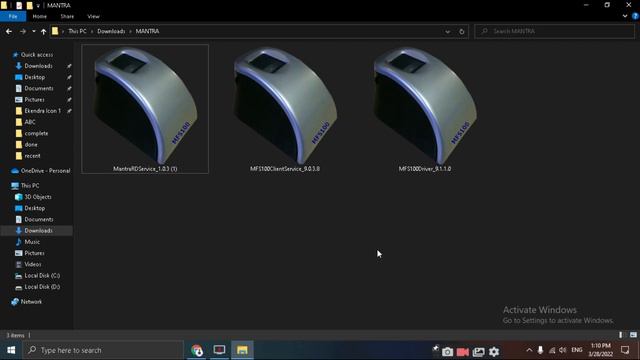The height and width of the screenshot is (360, 640).
Task: Switch to details view icon
Action: (621, 335)
